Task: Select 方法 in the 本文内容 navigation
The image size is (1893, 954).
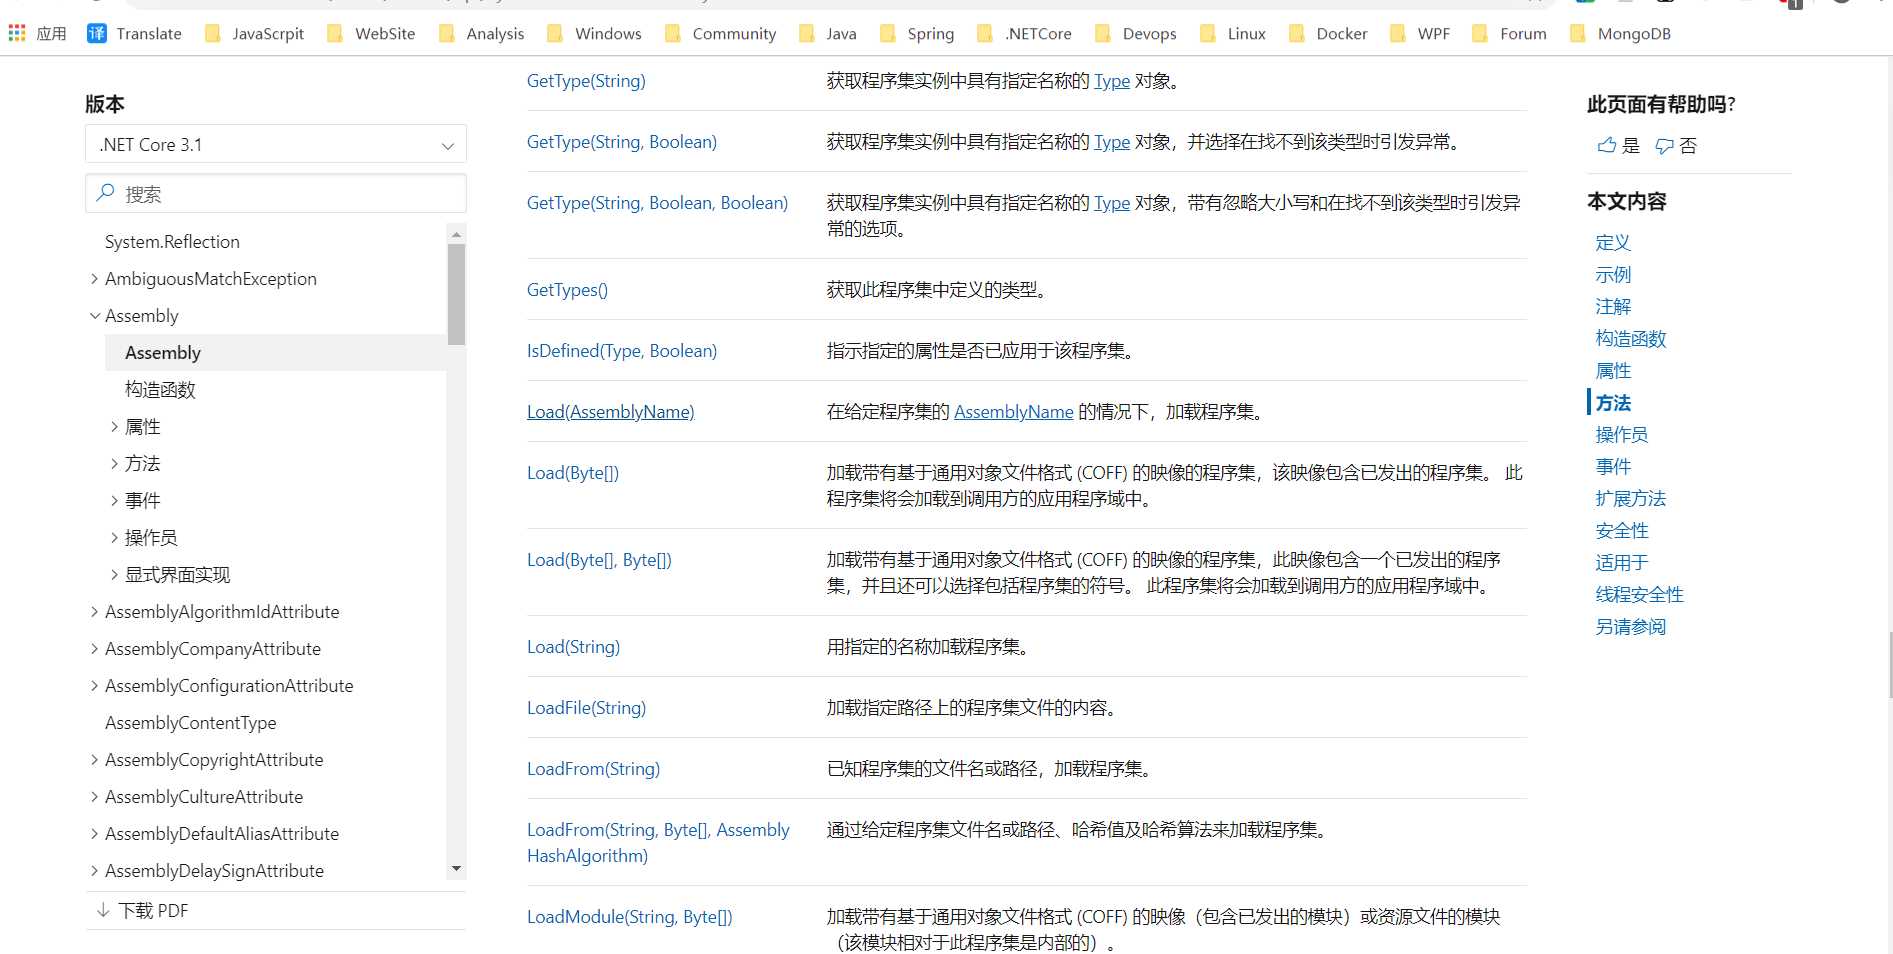Action: 1613,402
